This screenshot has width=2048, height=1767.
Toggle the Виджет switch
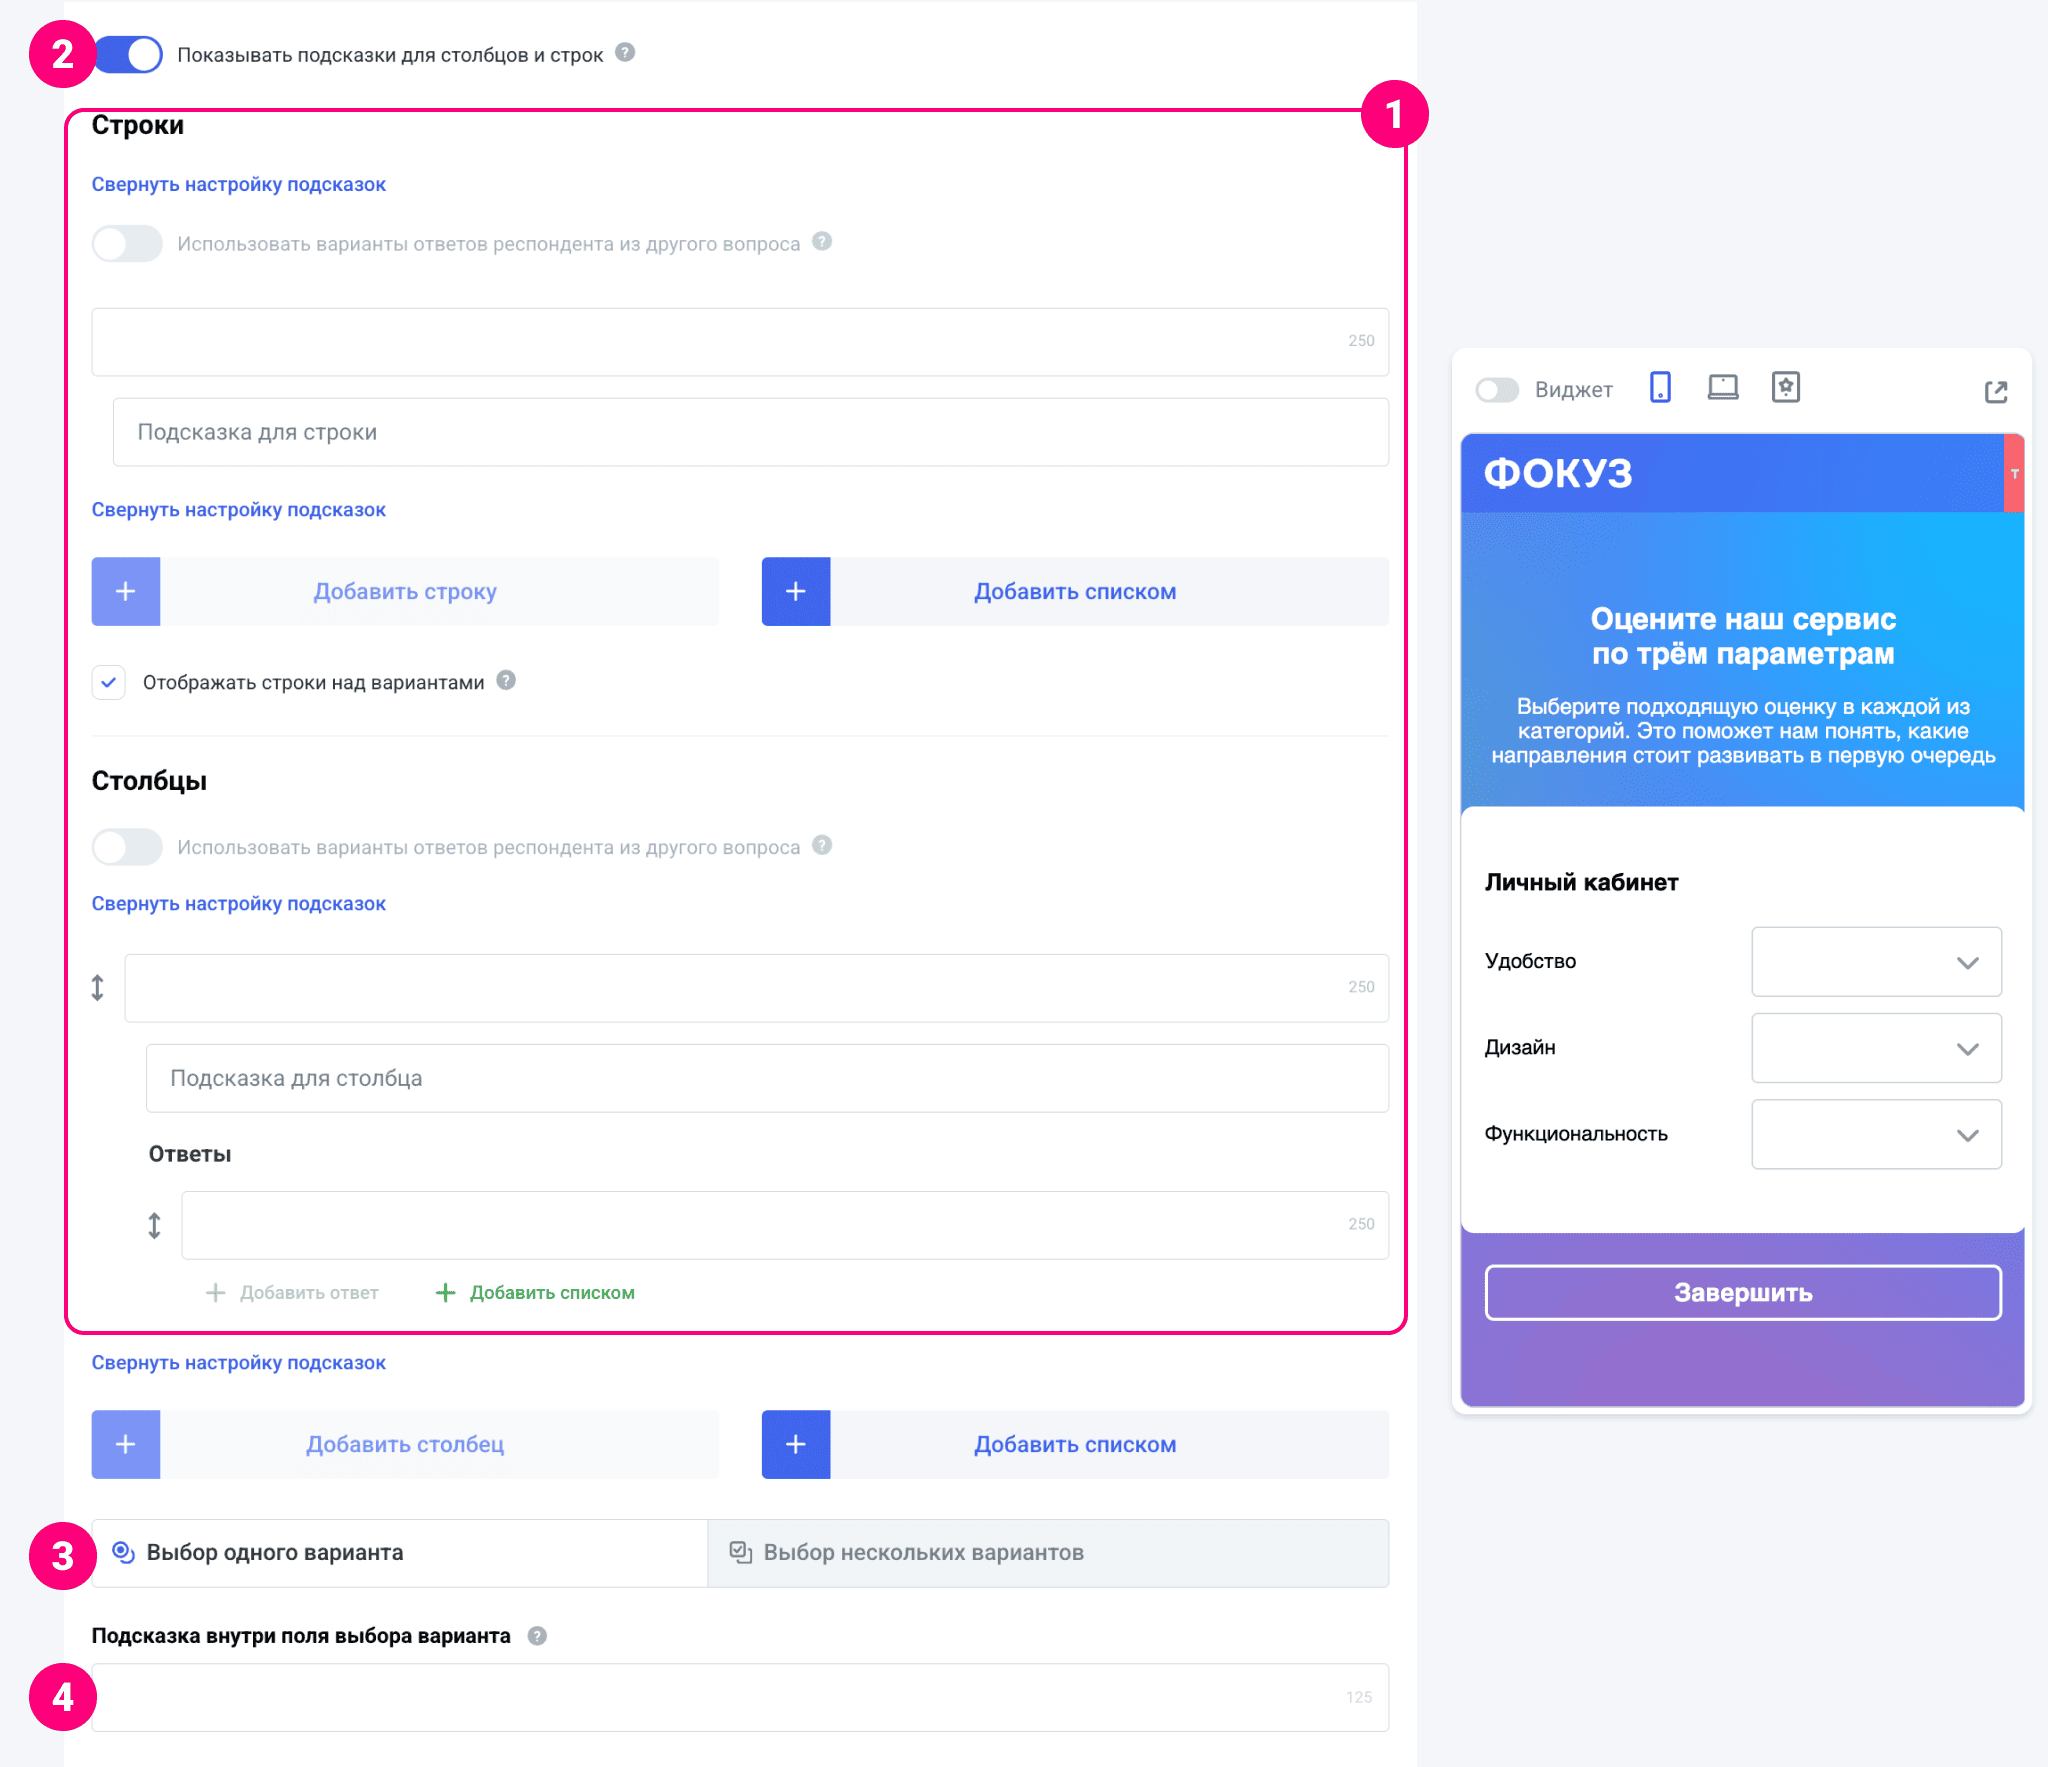pyautogui.click(x=1497, y=390)
